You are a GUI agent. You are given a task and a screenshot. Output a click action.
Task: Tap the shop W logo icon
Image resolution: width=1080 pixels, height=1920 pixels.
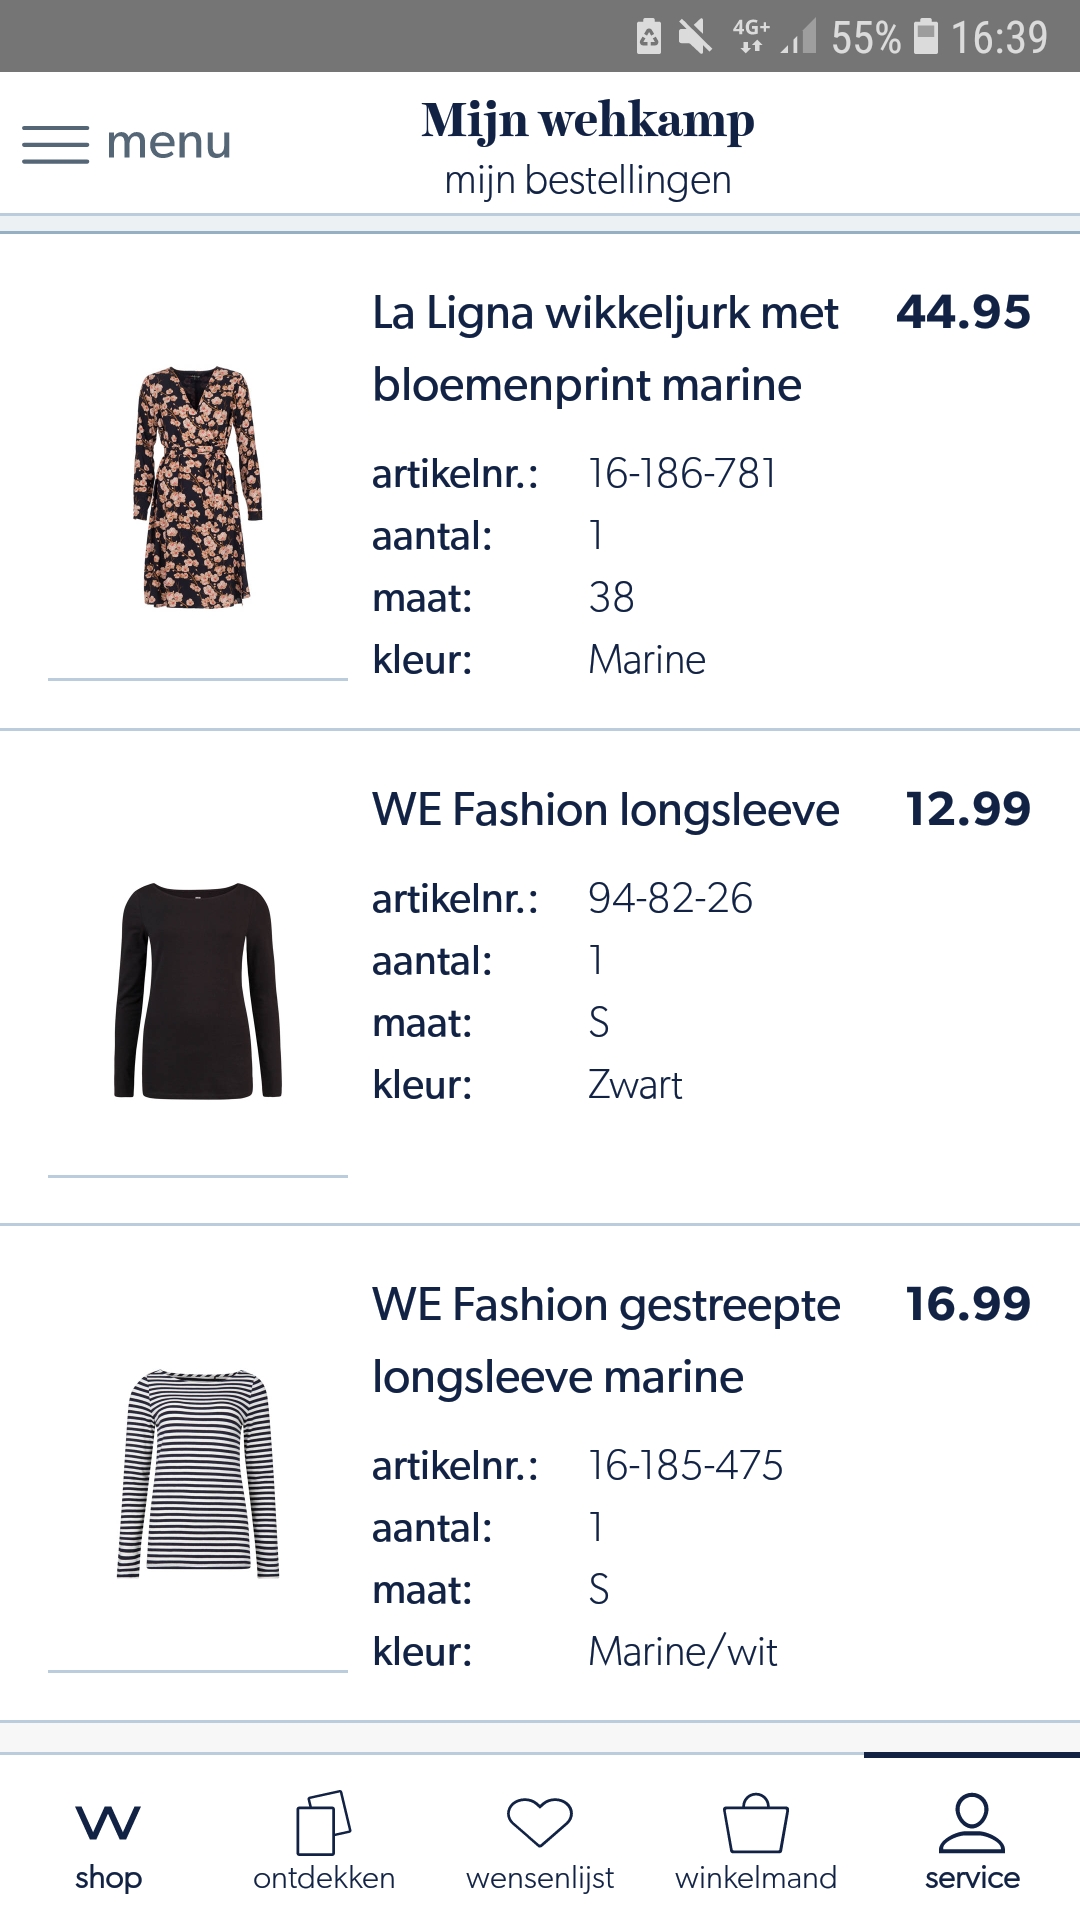tap(108, 1822)
